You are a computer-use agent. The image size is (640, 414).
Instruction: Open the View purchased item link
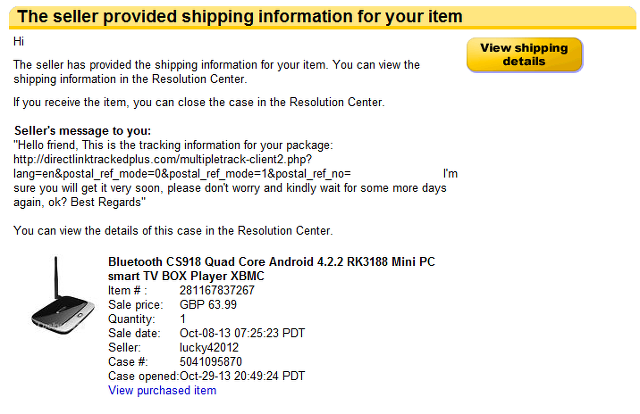point(162,390)
